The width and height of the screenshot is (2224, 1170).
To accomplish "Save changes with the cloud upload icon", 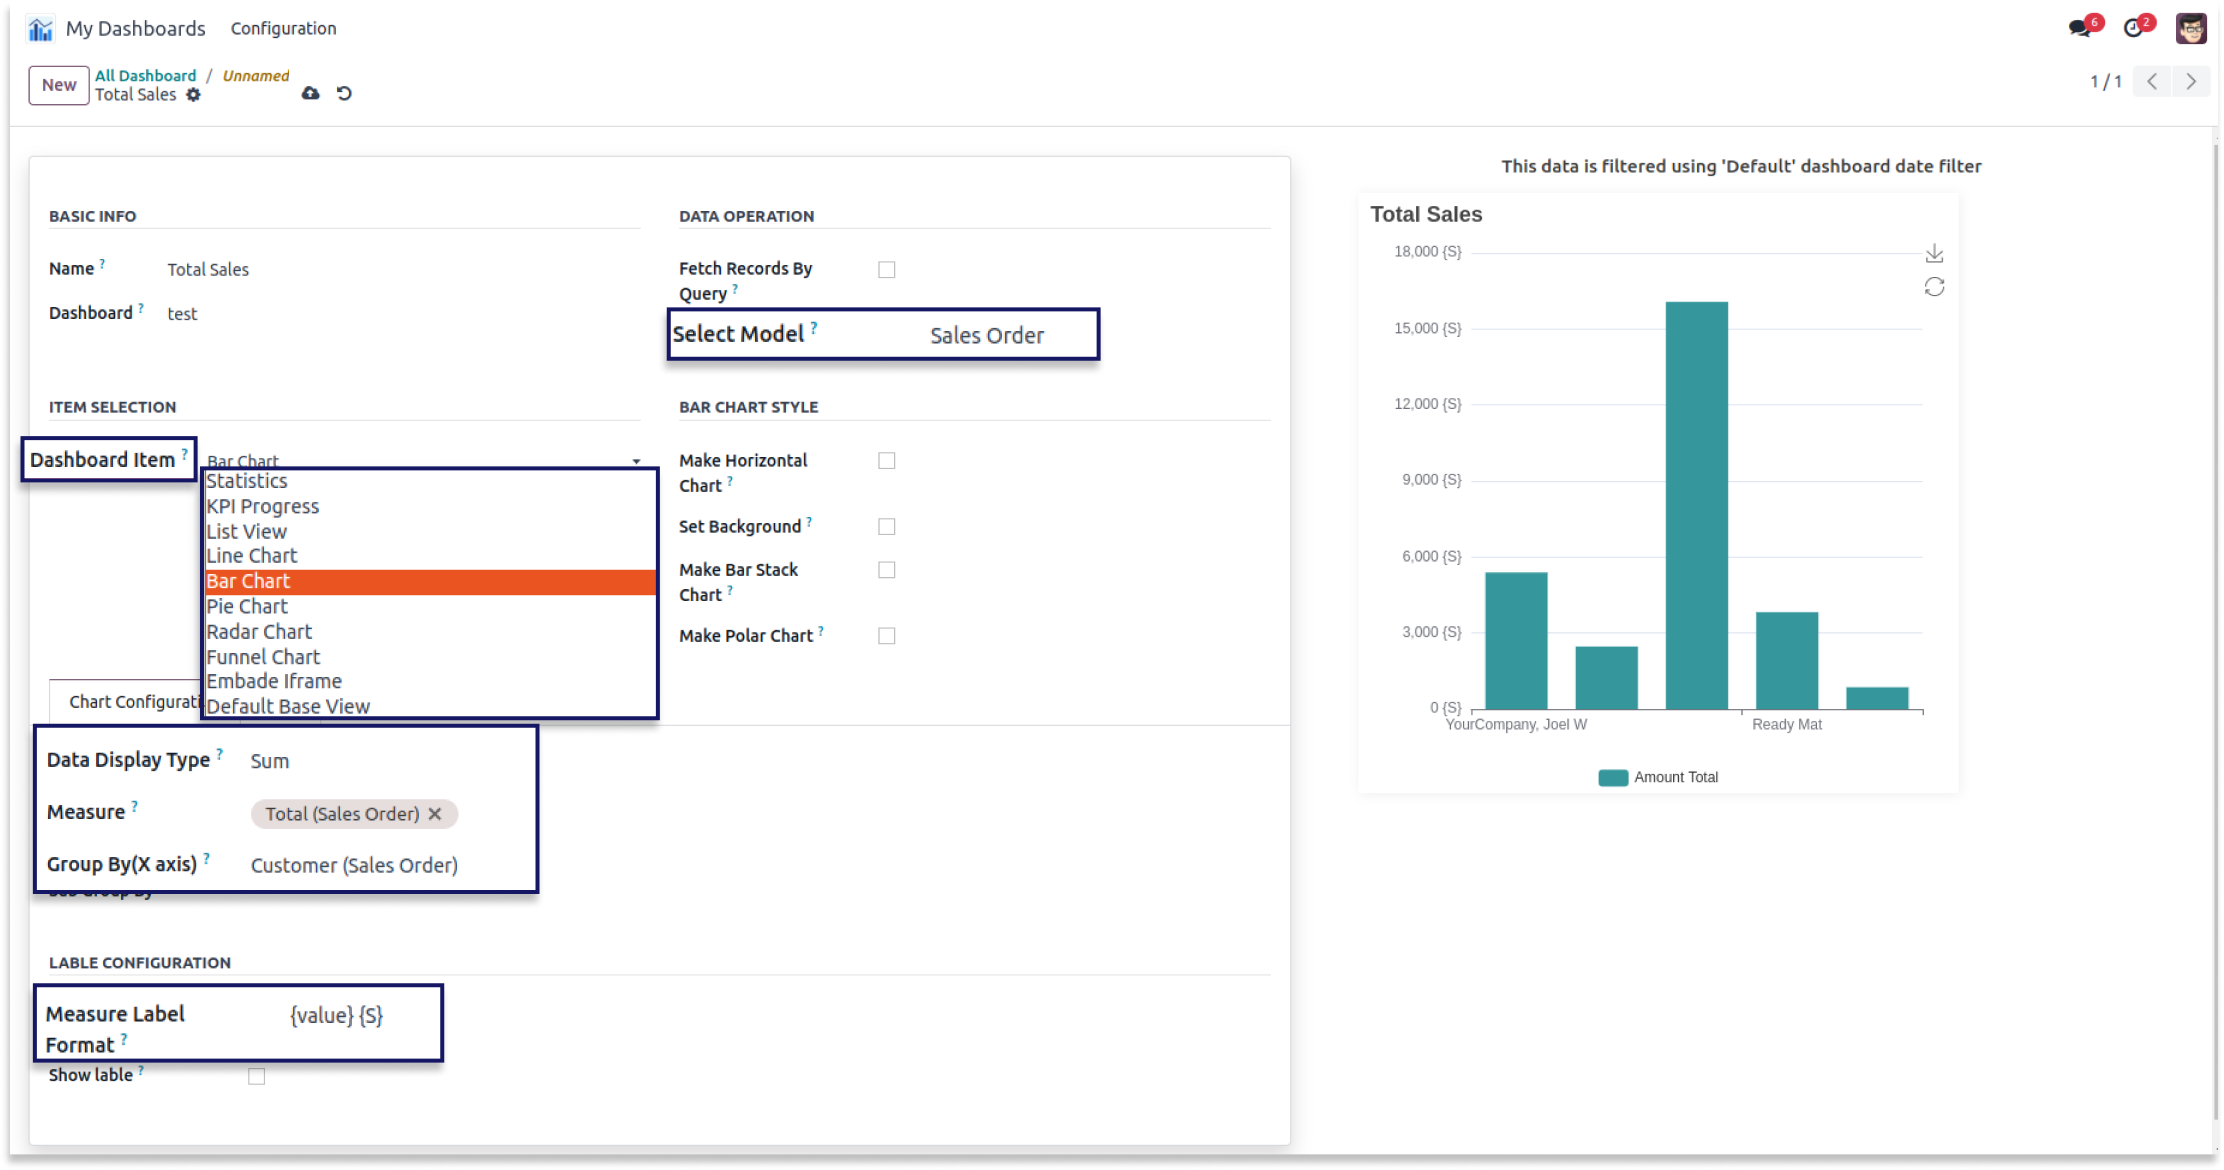I will tap(309, 93).
